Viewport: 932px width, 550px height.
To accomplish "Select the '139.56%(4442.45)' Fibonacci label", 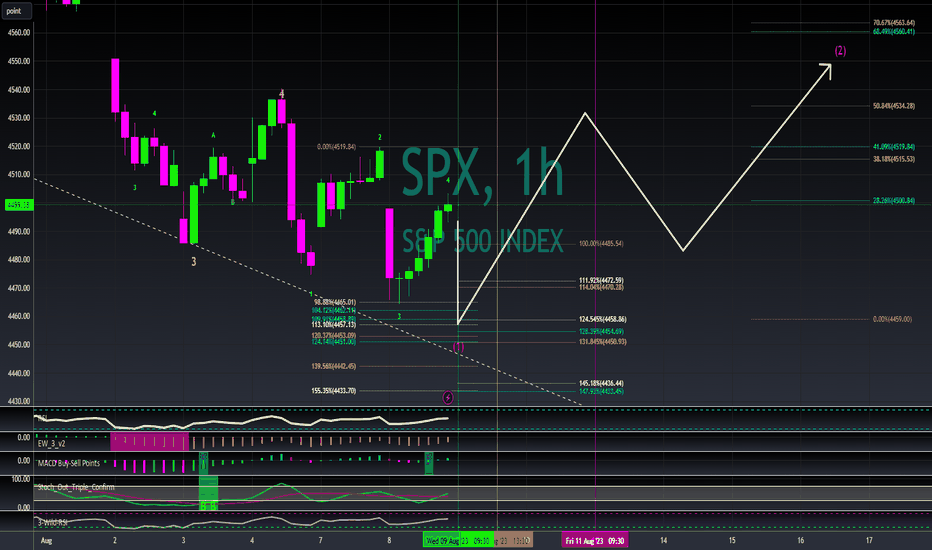I will click(x=333, y=366).
